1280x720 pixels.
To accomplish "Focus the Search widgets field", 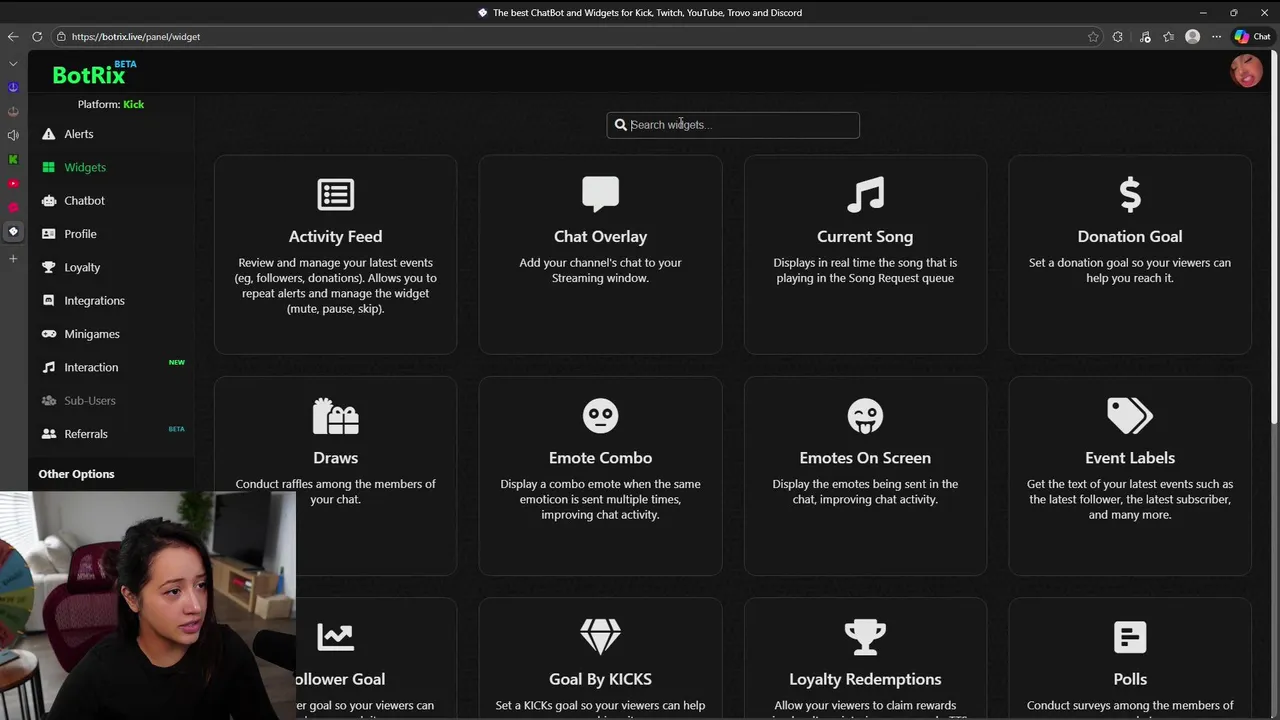I will pyautogui.click(x=733, y=125).
